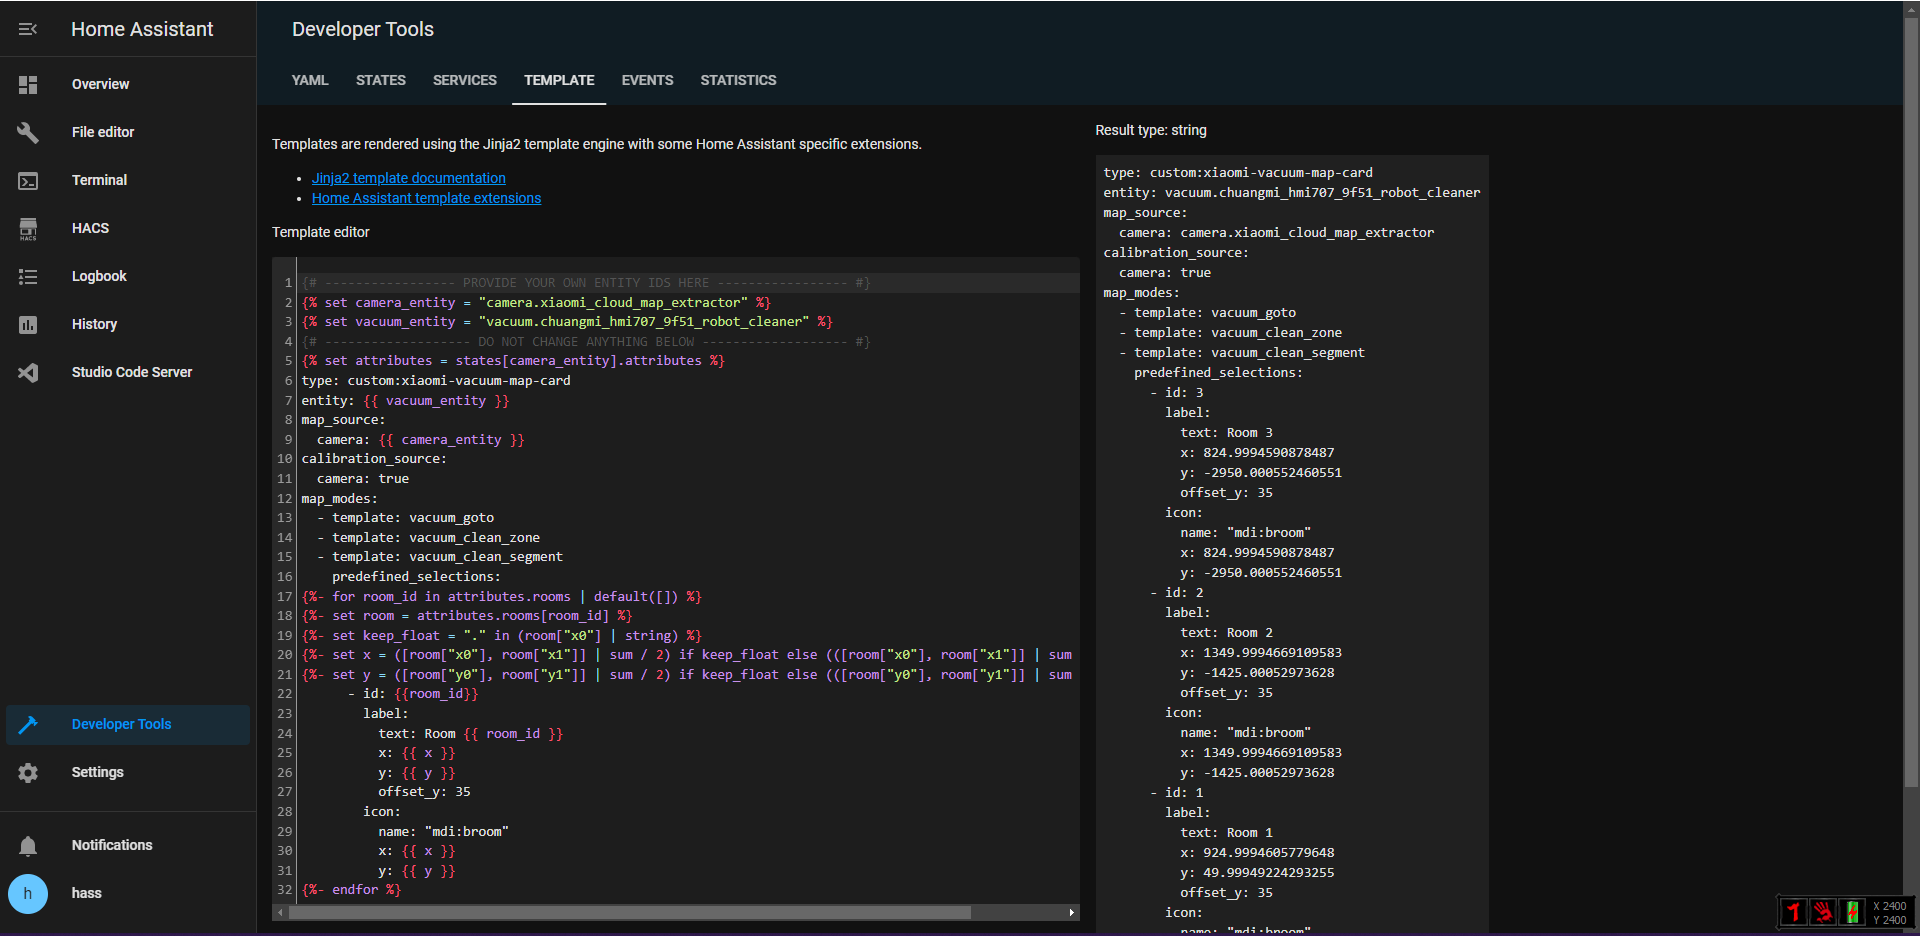
Task: Place cursor on vacuum_entity set line
Action: [x=567, y=322]
